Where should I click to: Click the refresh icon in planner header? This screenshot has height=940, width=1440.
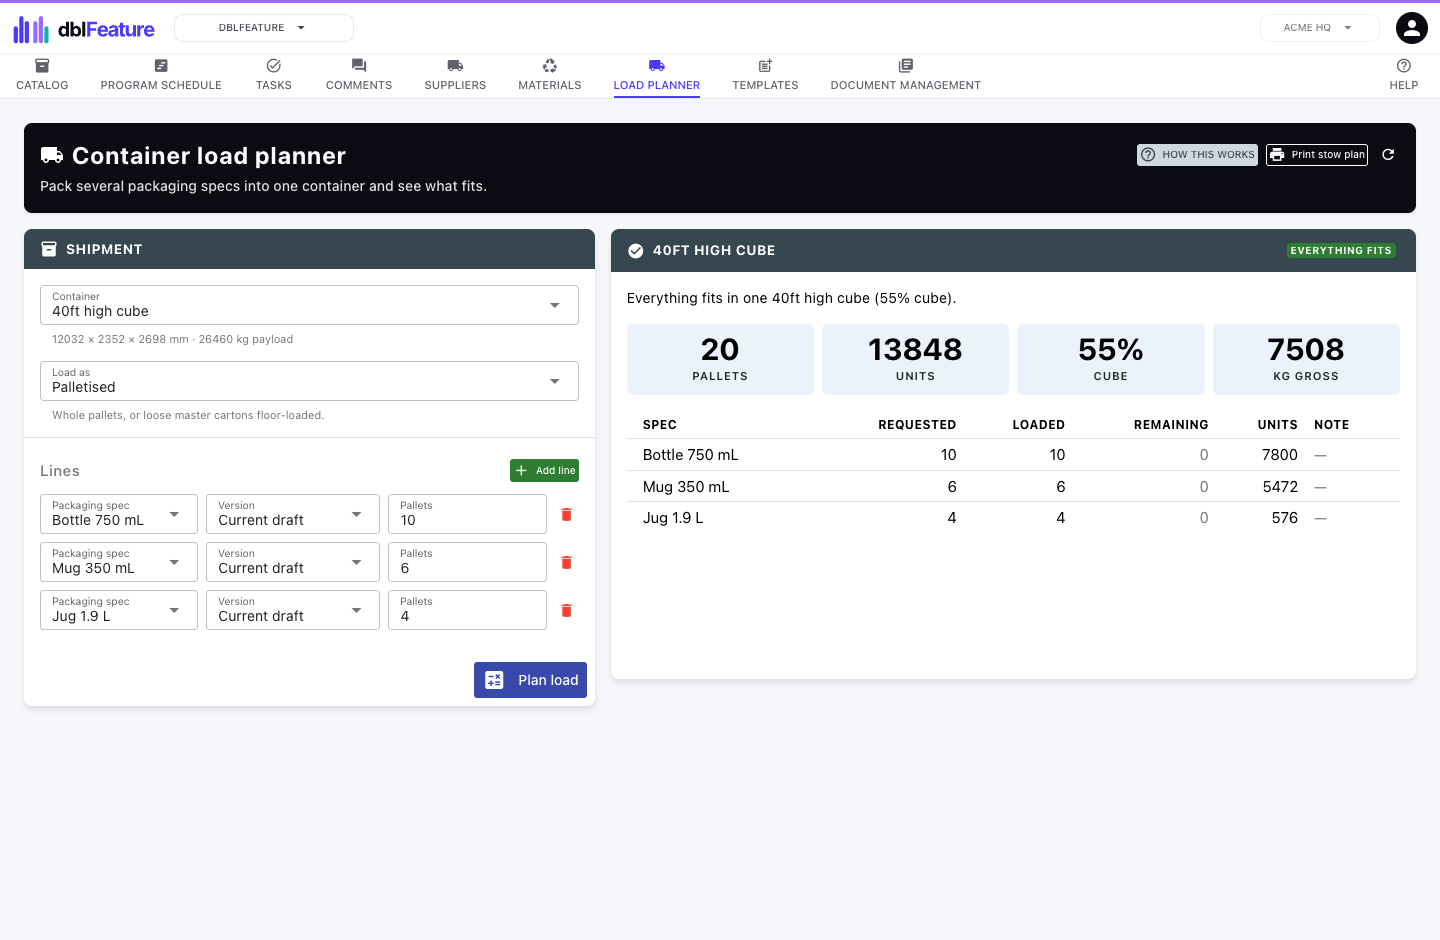tap(1388, 155)
